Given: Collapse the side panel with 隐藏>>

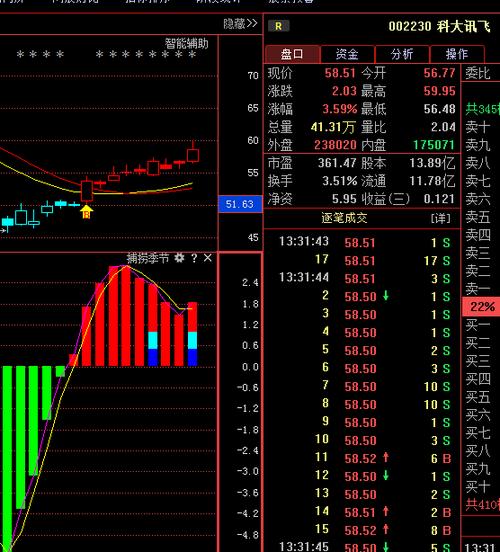Looking at the screenshot, I should click(240, 24).
